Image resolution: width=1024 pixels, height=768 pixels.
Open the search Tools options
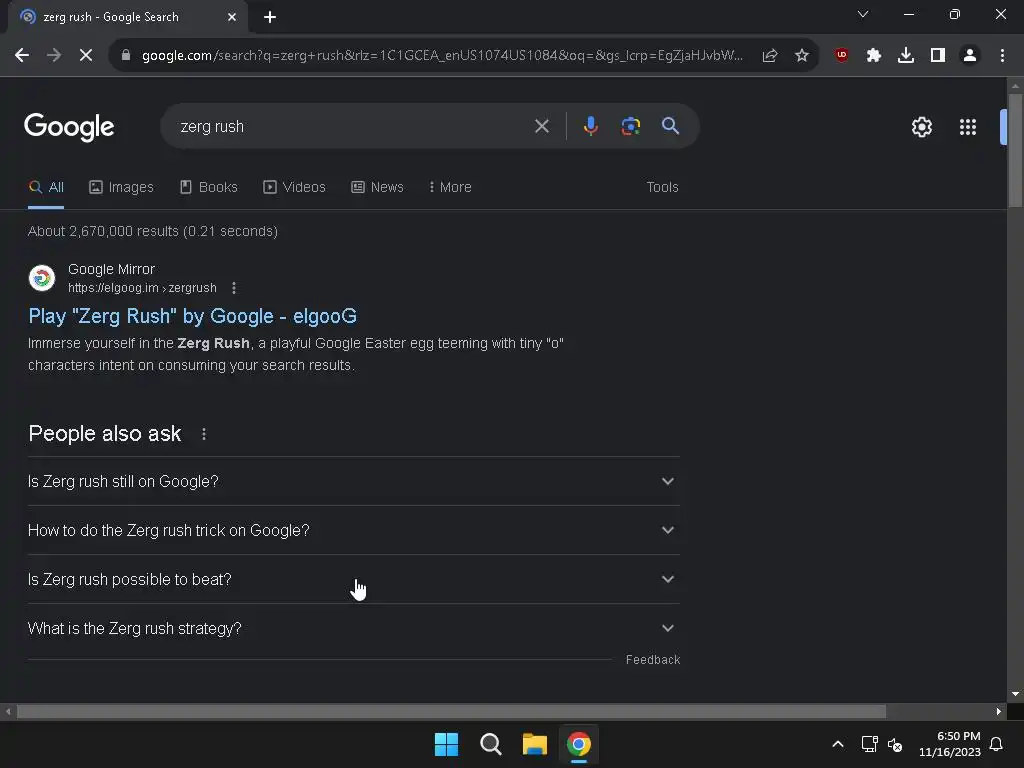tap(662, 187)
